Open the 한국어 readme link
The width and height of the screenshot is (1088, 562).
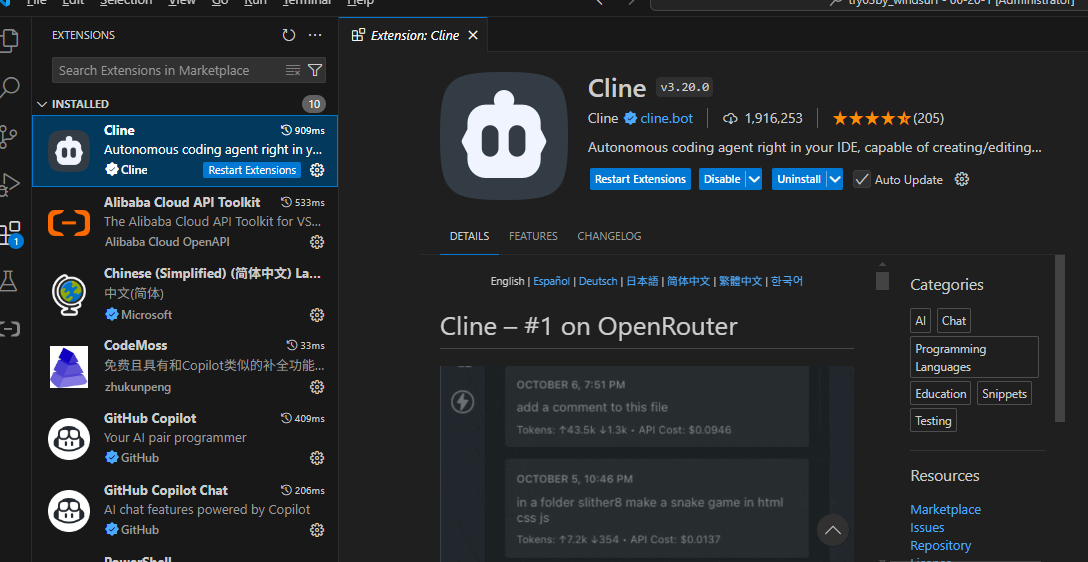pos(787,281)
